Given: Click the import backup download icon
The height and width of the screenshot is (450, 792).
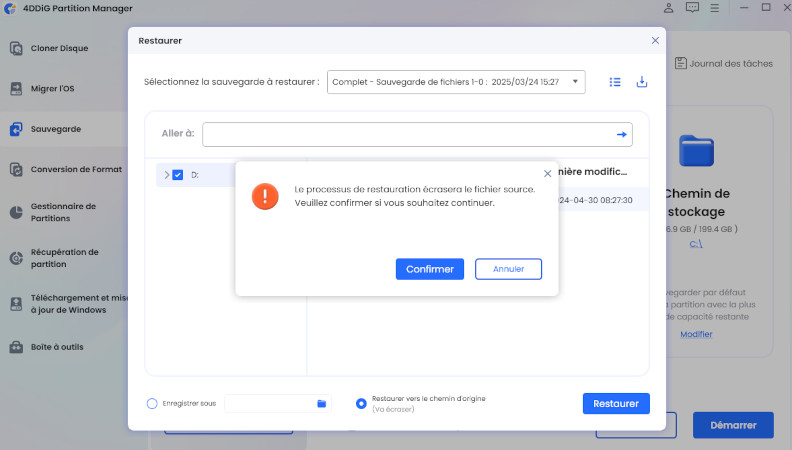Looking at the screenshot, I should coord(641,82).
